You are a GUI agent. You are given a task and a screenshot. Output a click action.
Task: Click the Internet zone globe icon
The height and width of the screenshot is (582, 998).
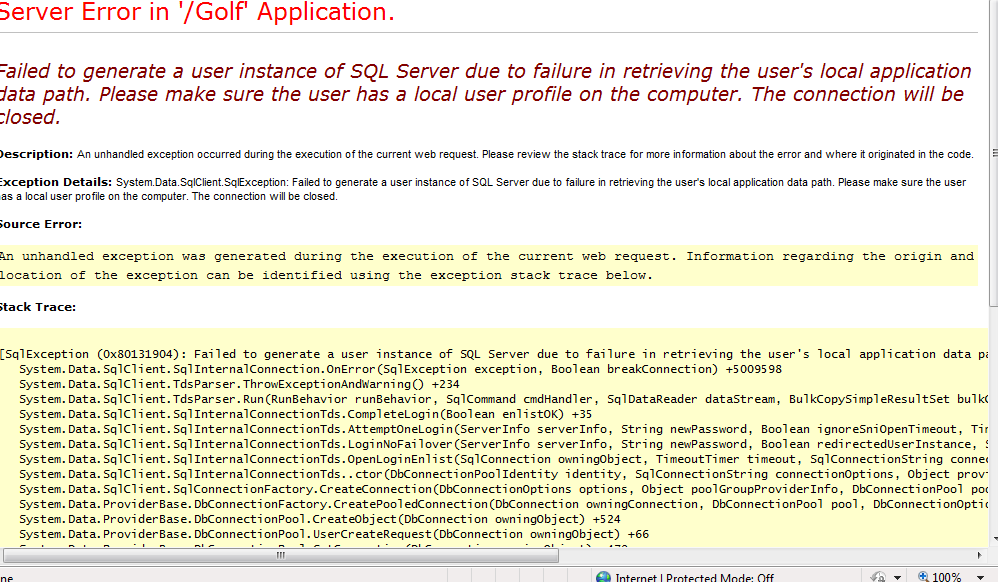tap(603, 577)
